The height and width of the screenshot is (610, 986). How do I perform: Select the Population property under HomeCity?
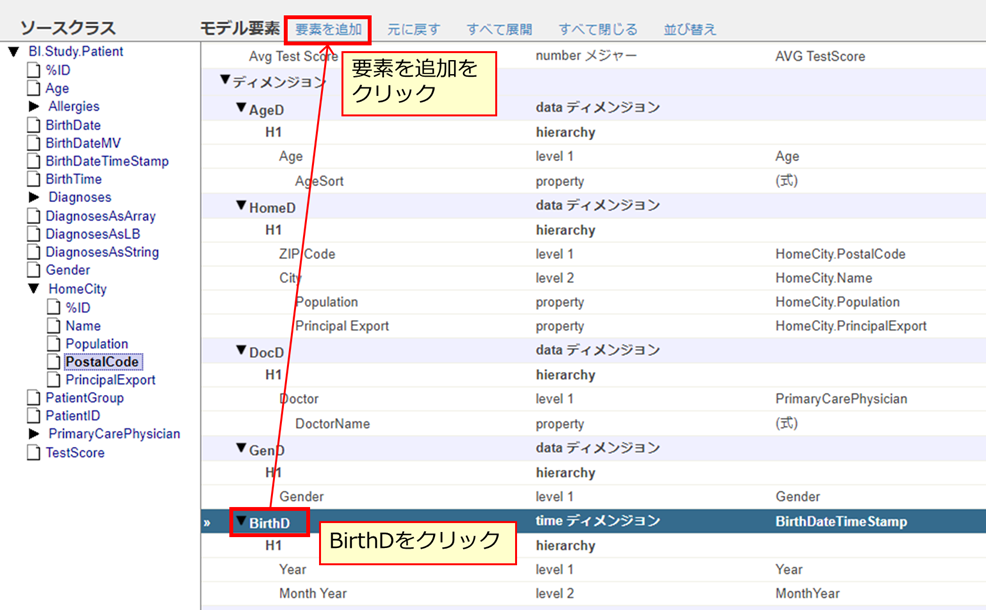pos(96,344)
